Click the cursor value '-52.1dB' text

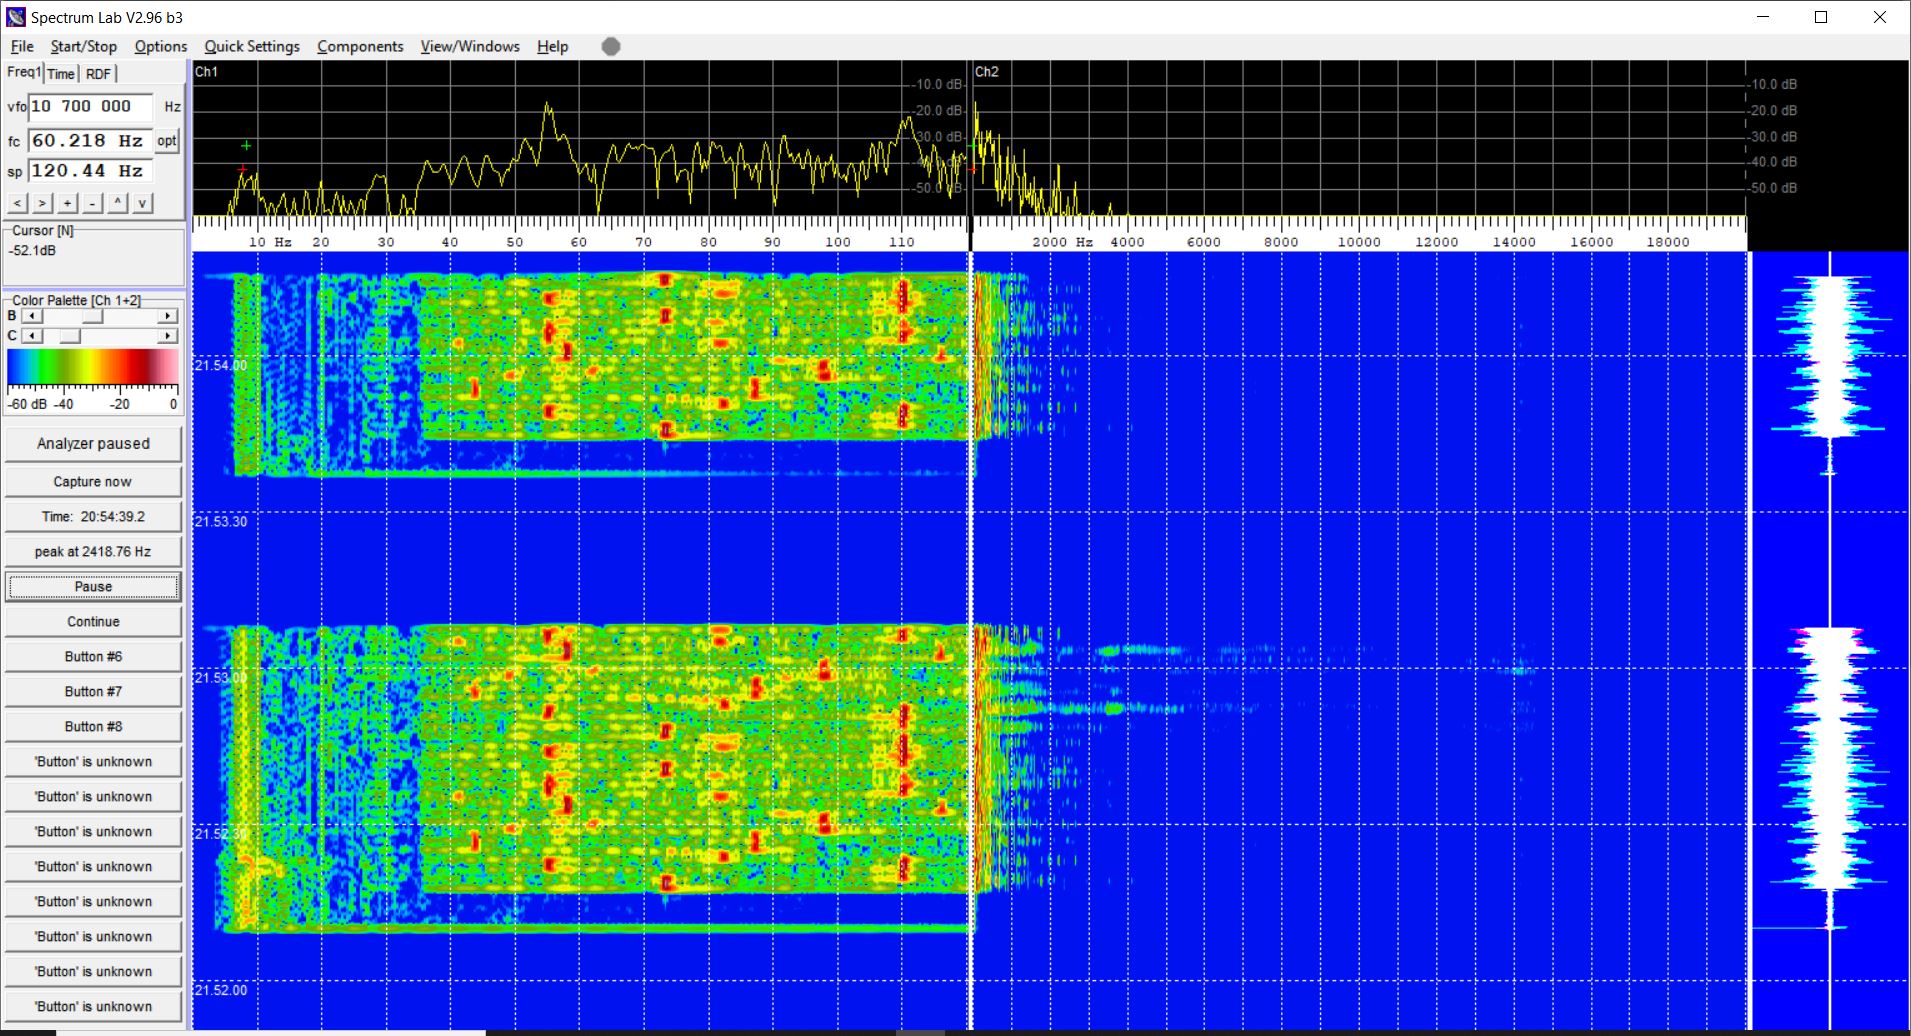click(32, 250)
